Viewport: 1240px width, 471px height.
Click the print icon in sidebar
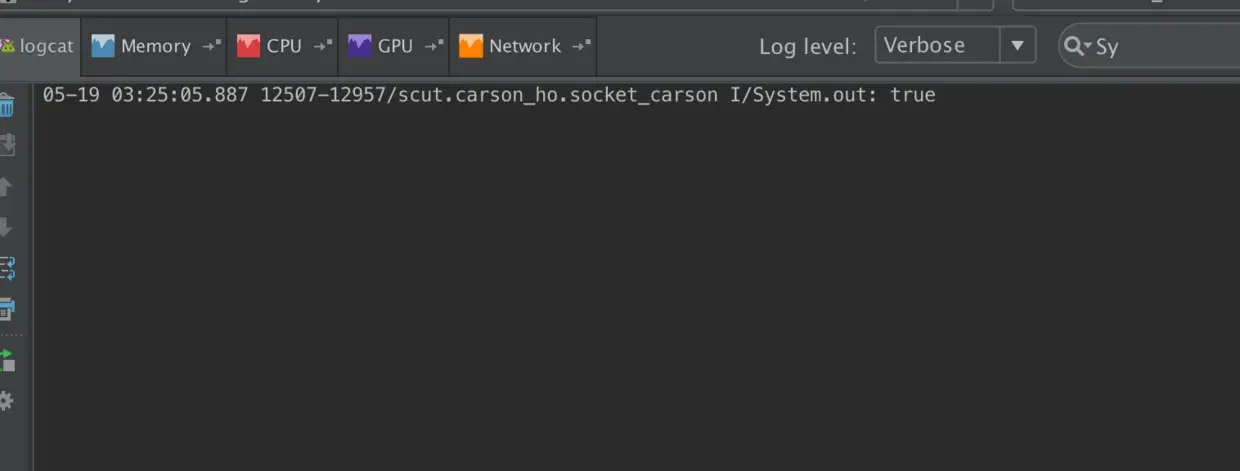[6, 309]
